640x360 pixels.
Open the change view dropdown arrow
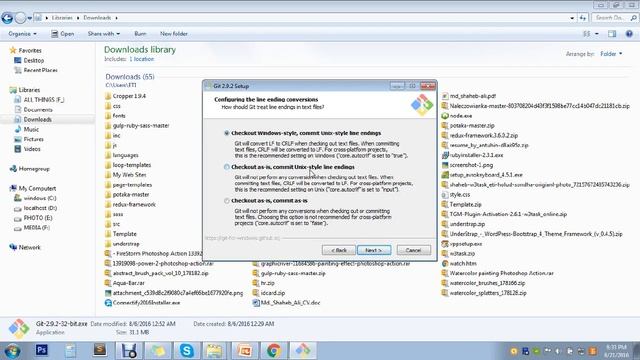point(597,34)
